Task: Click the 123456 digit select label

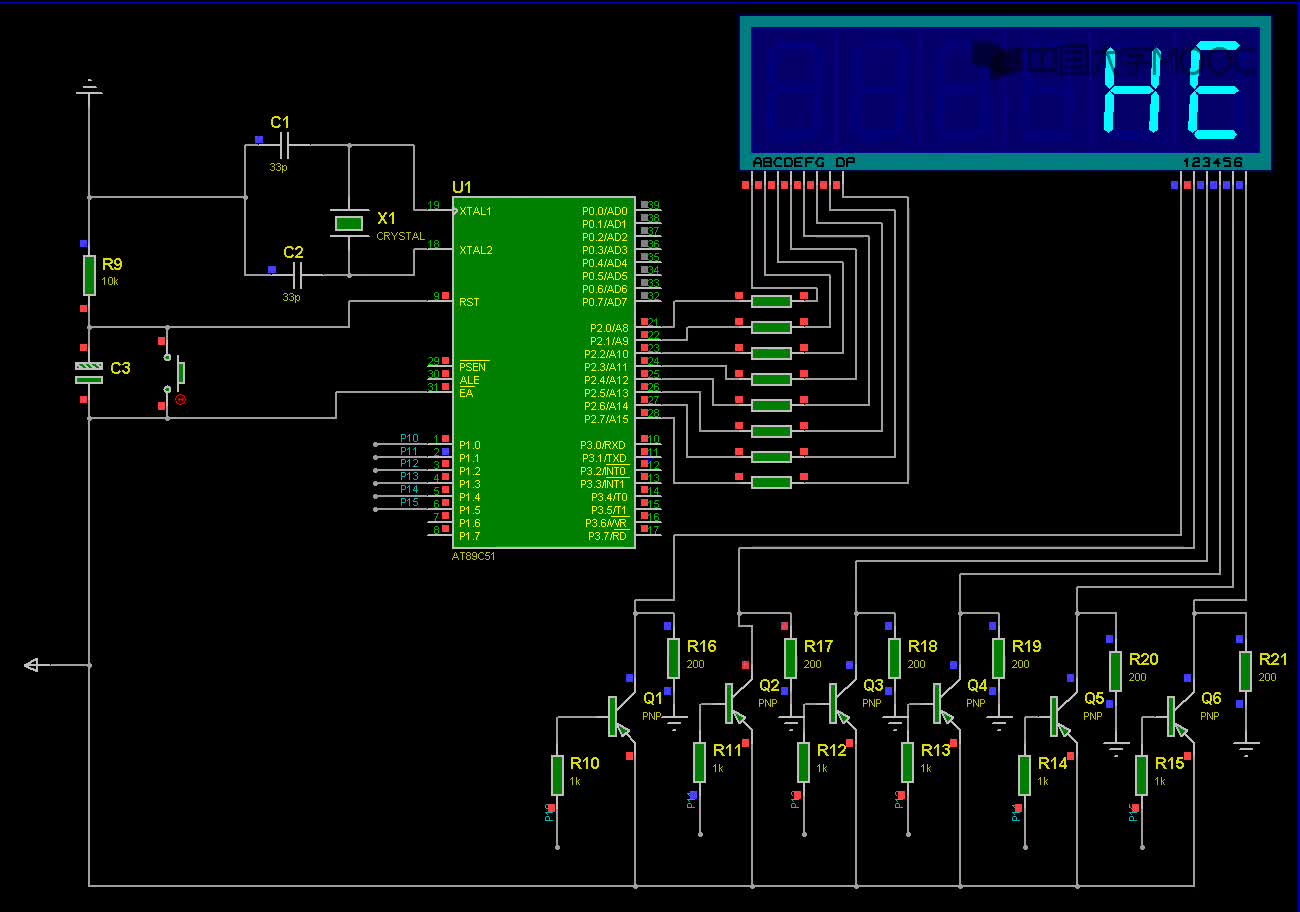Action: (1212, 162)
